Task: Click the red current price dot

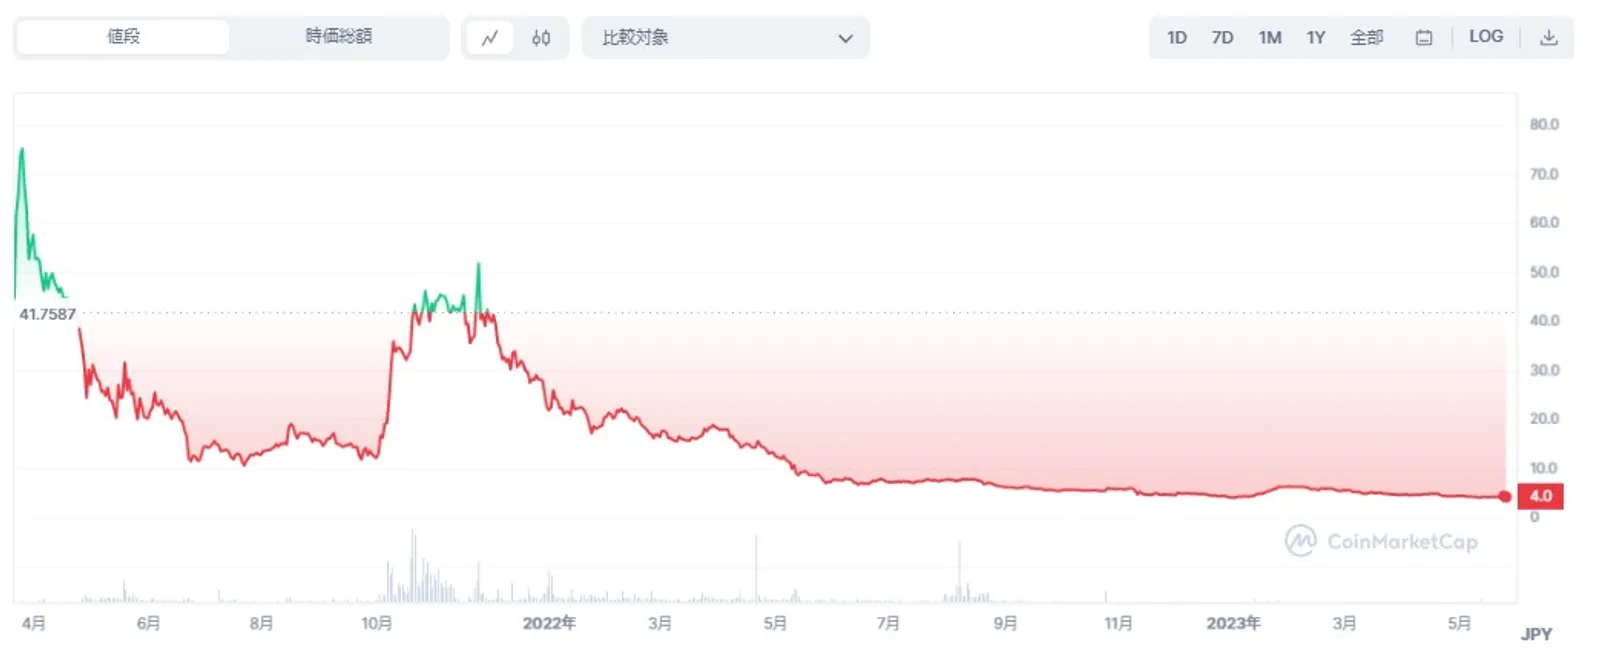Action: 1505,496
